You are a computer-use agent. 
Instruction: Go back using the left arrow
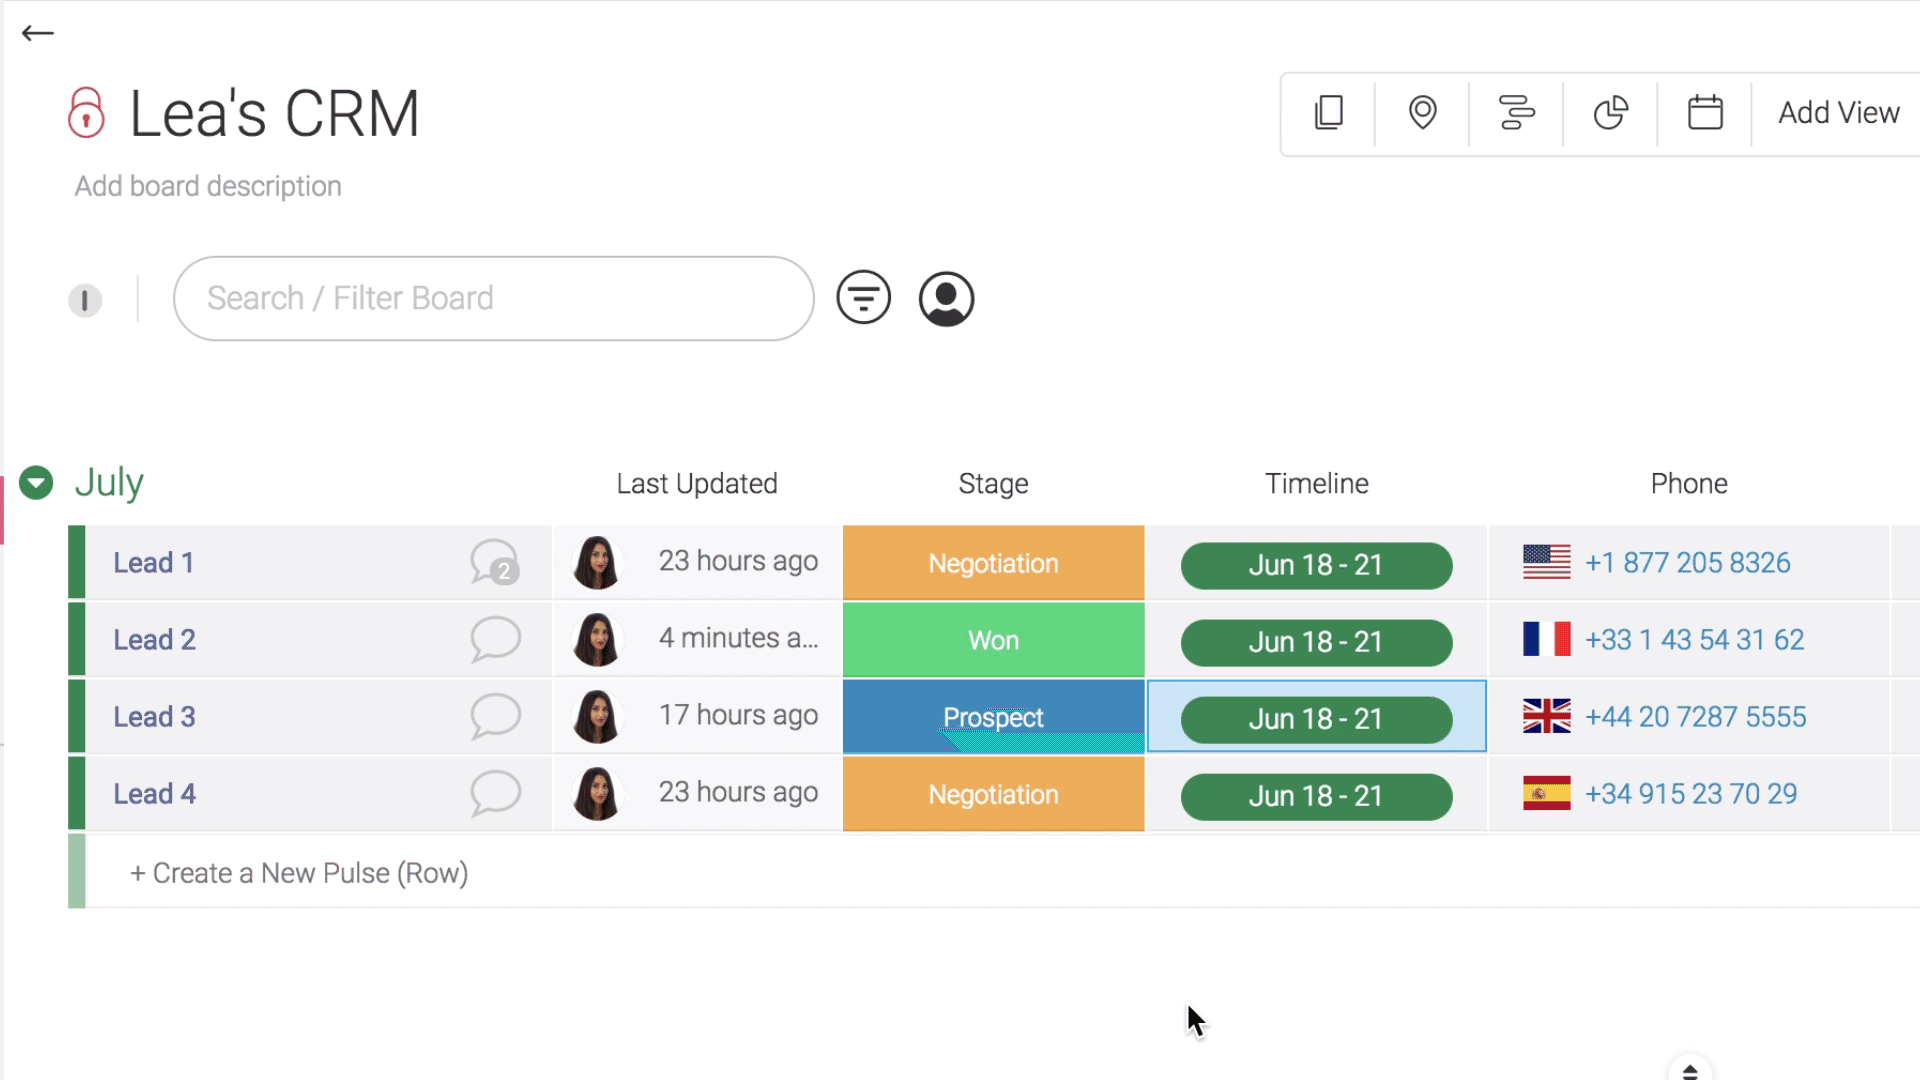38,33
